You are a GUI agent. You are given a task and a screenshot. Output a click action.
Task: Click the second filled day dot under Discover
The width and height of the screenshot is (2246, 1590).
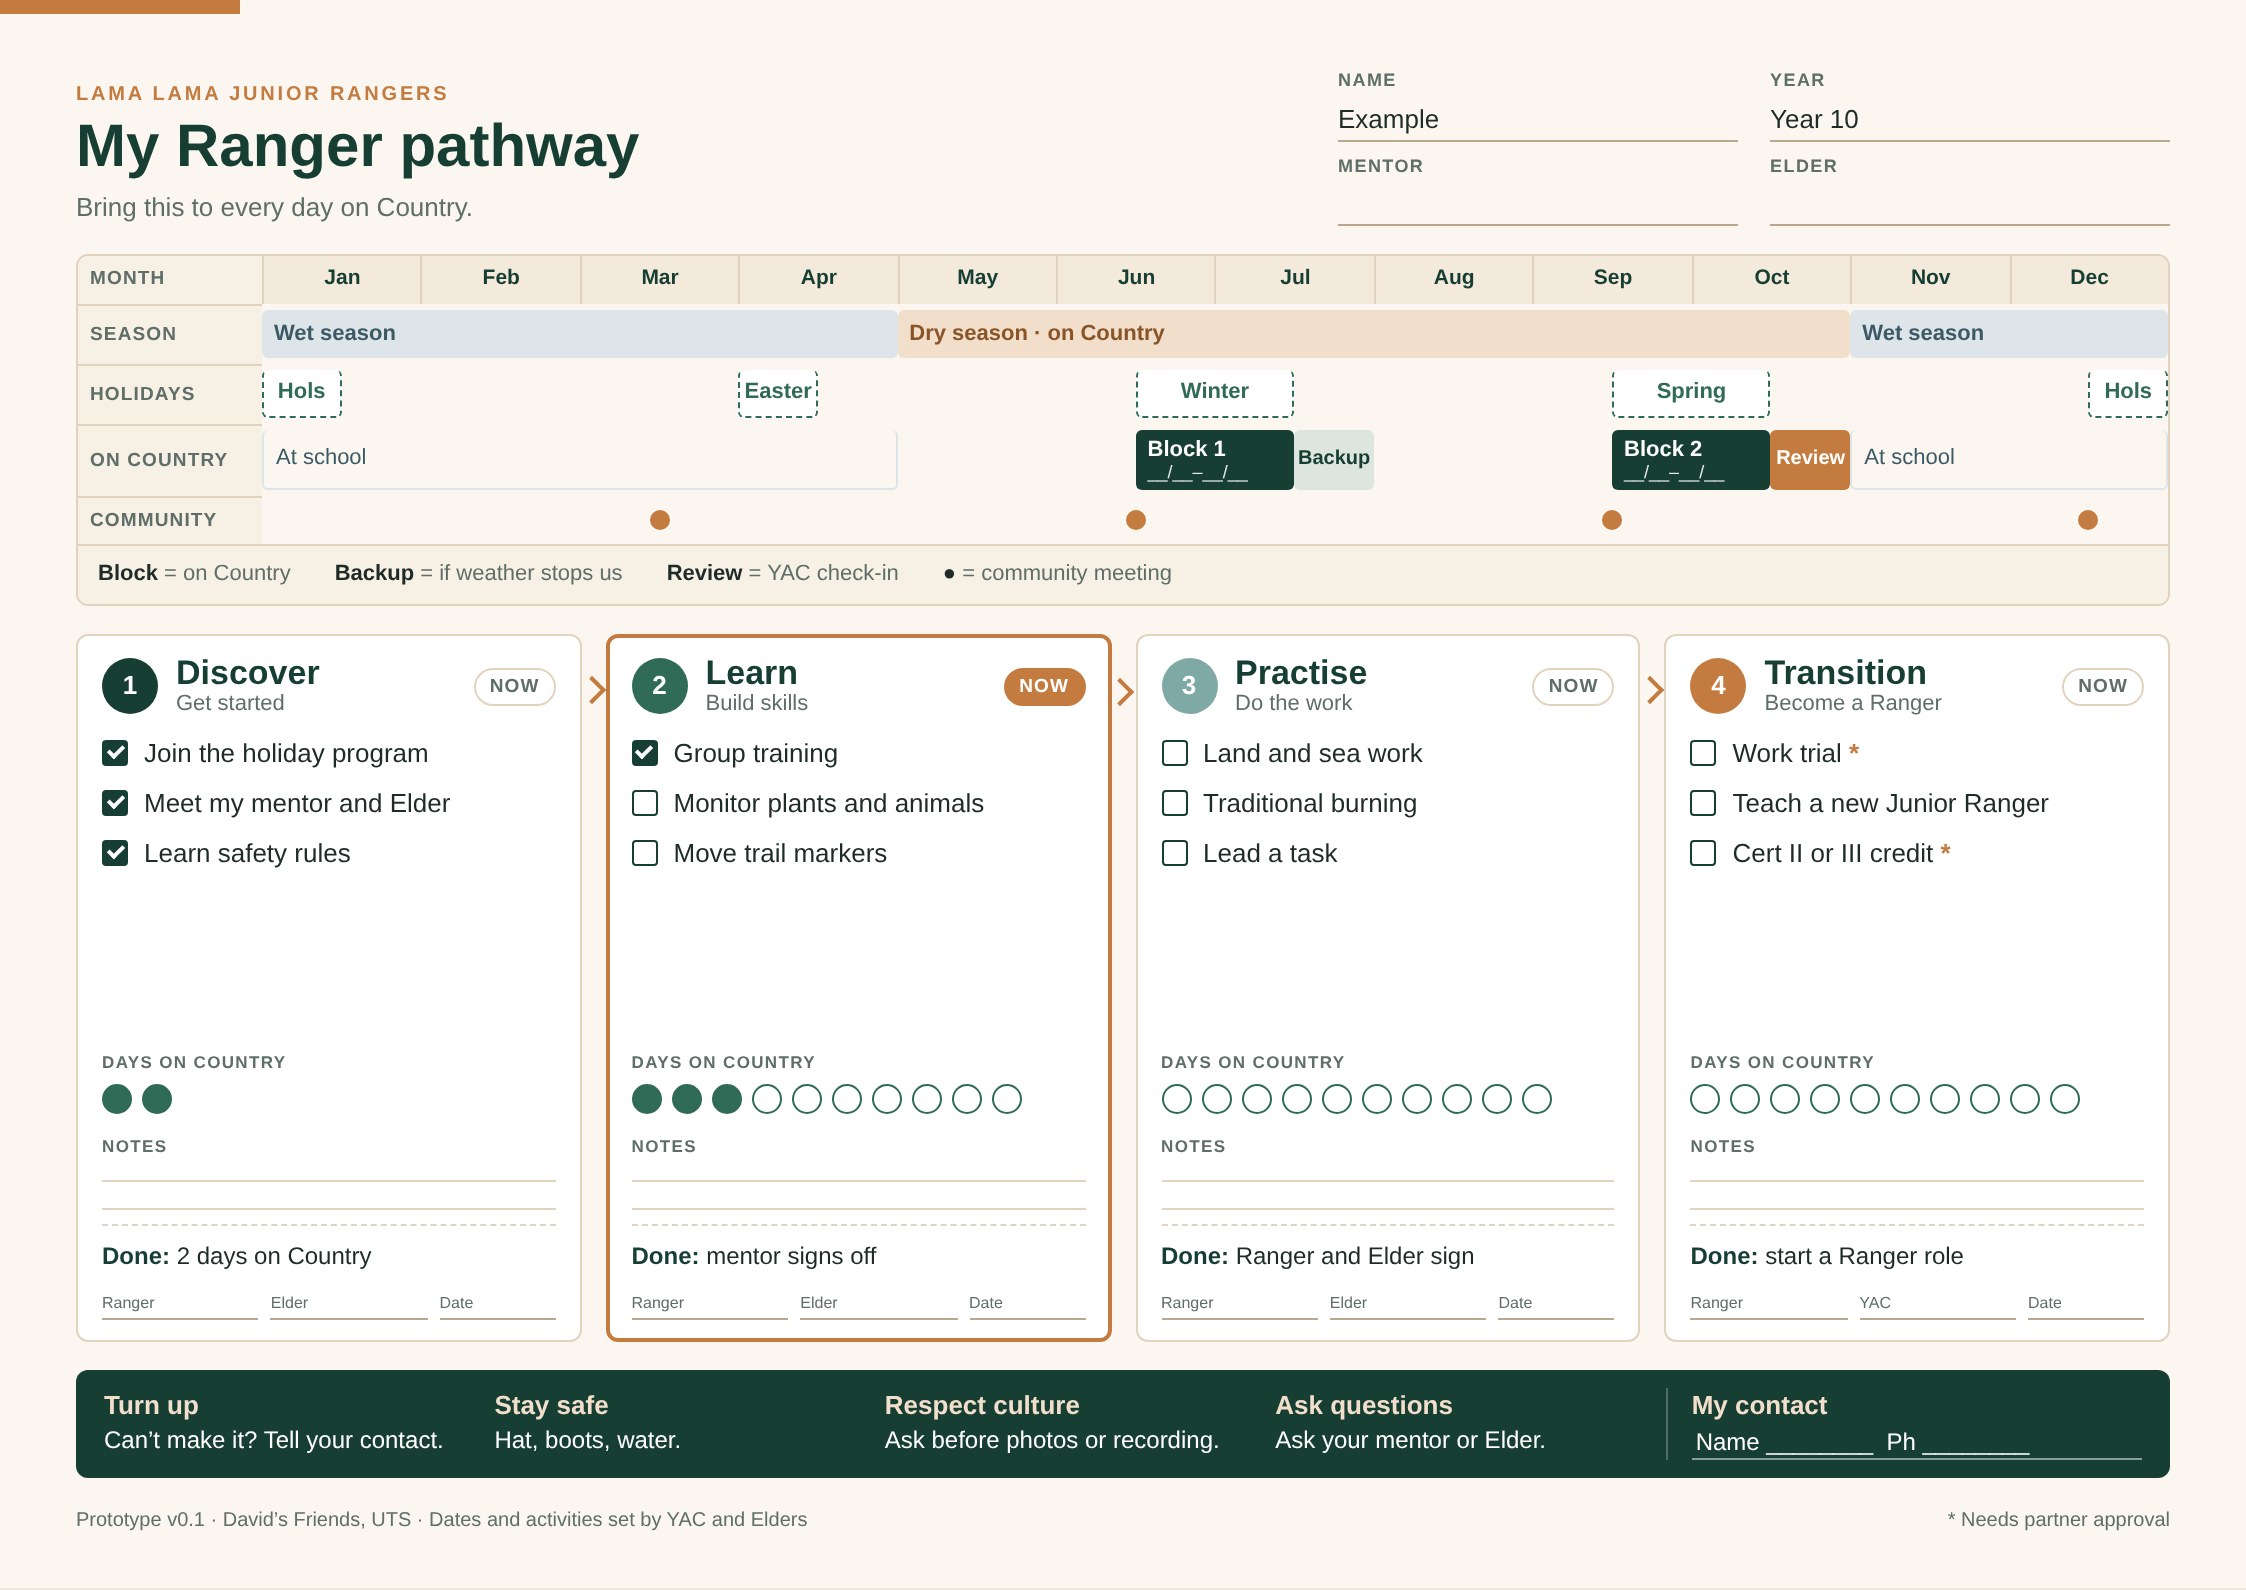[157, 1099]
